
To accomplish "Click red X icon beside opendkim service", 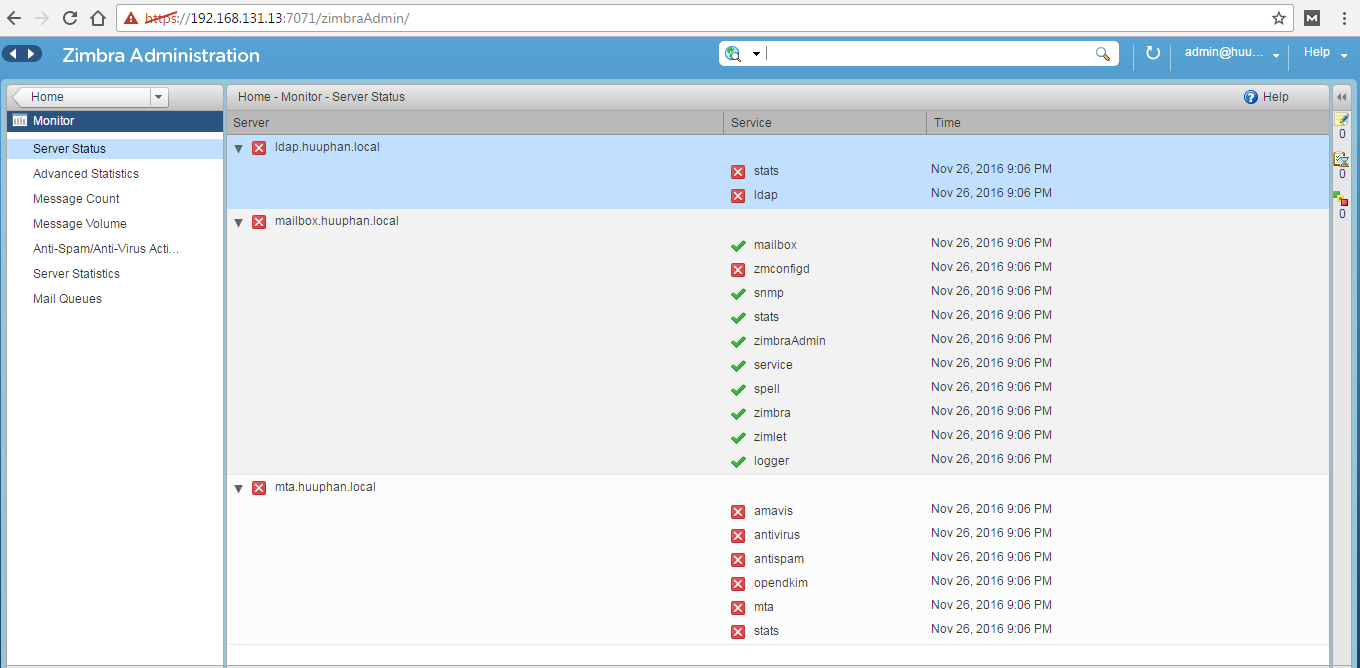I will pos(738,584).
